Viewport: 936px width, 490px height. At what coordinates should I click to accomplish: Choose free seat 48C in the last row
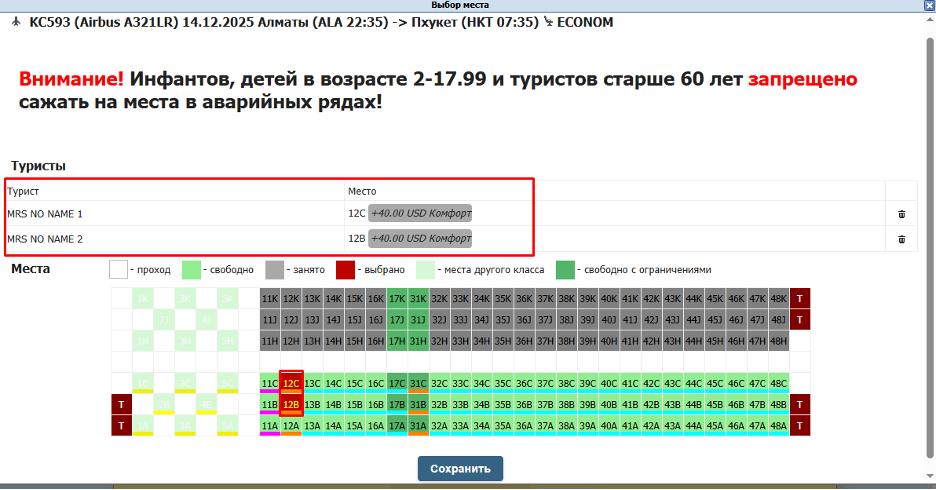point(779,383)
